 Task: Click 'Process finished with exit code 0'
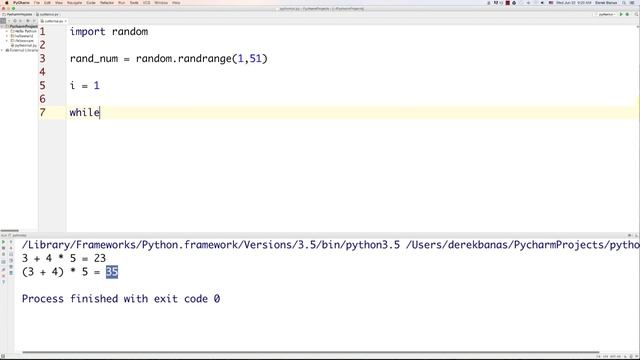click(121, 299)
